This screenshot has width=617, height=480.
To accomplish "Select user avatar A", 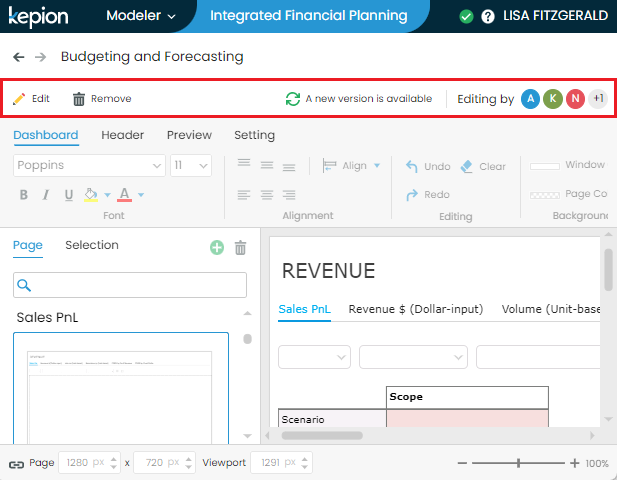I will pos(530,99).
